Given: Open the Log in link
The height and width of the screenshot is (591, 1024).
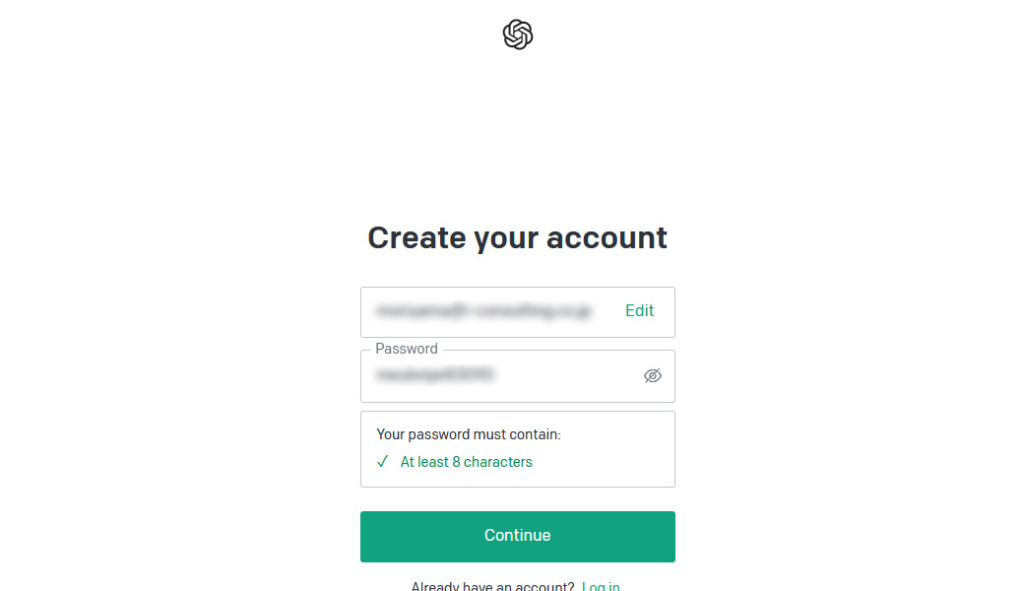Looking at the screenshot, I should [600, 586].
